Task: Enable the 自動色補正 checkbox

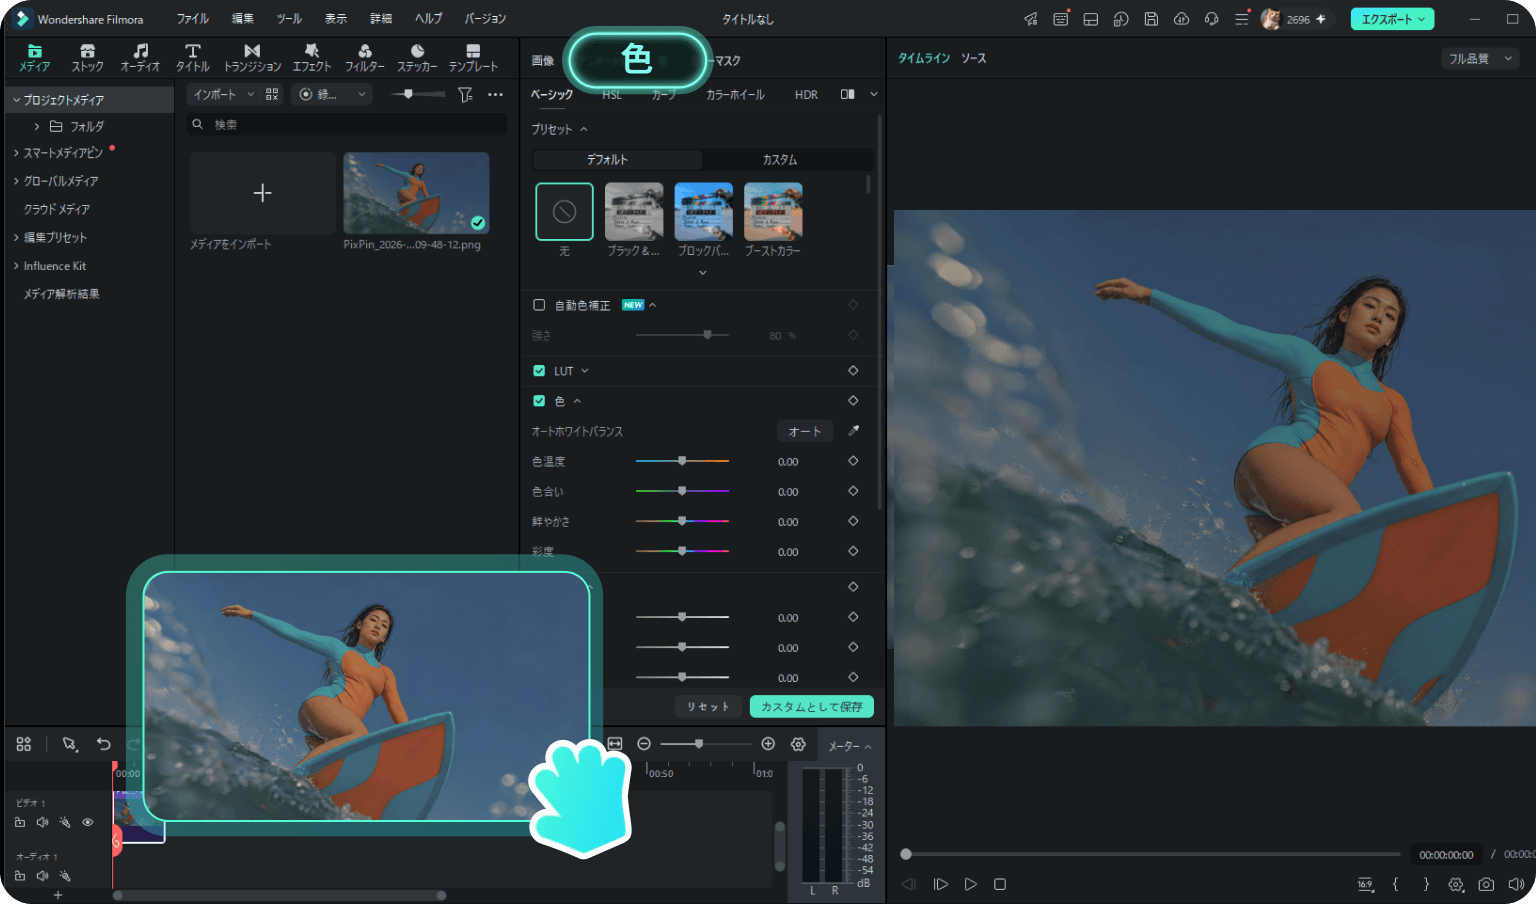Action: (539, 305)
